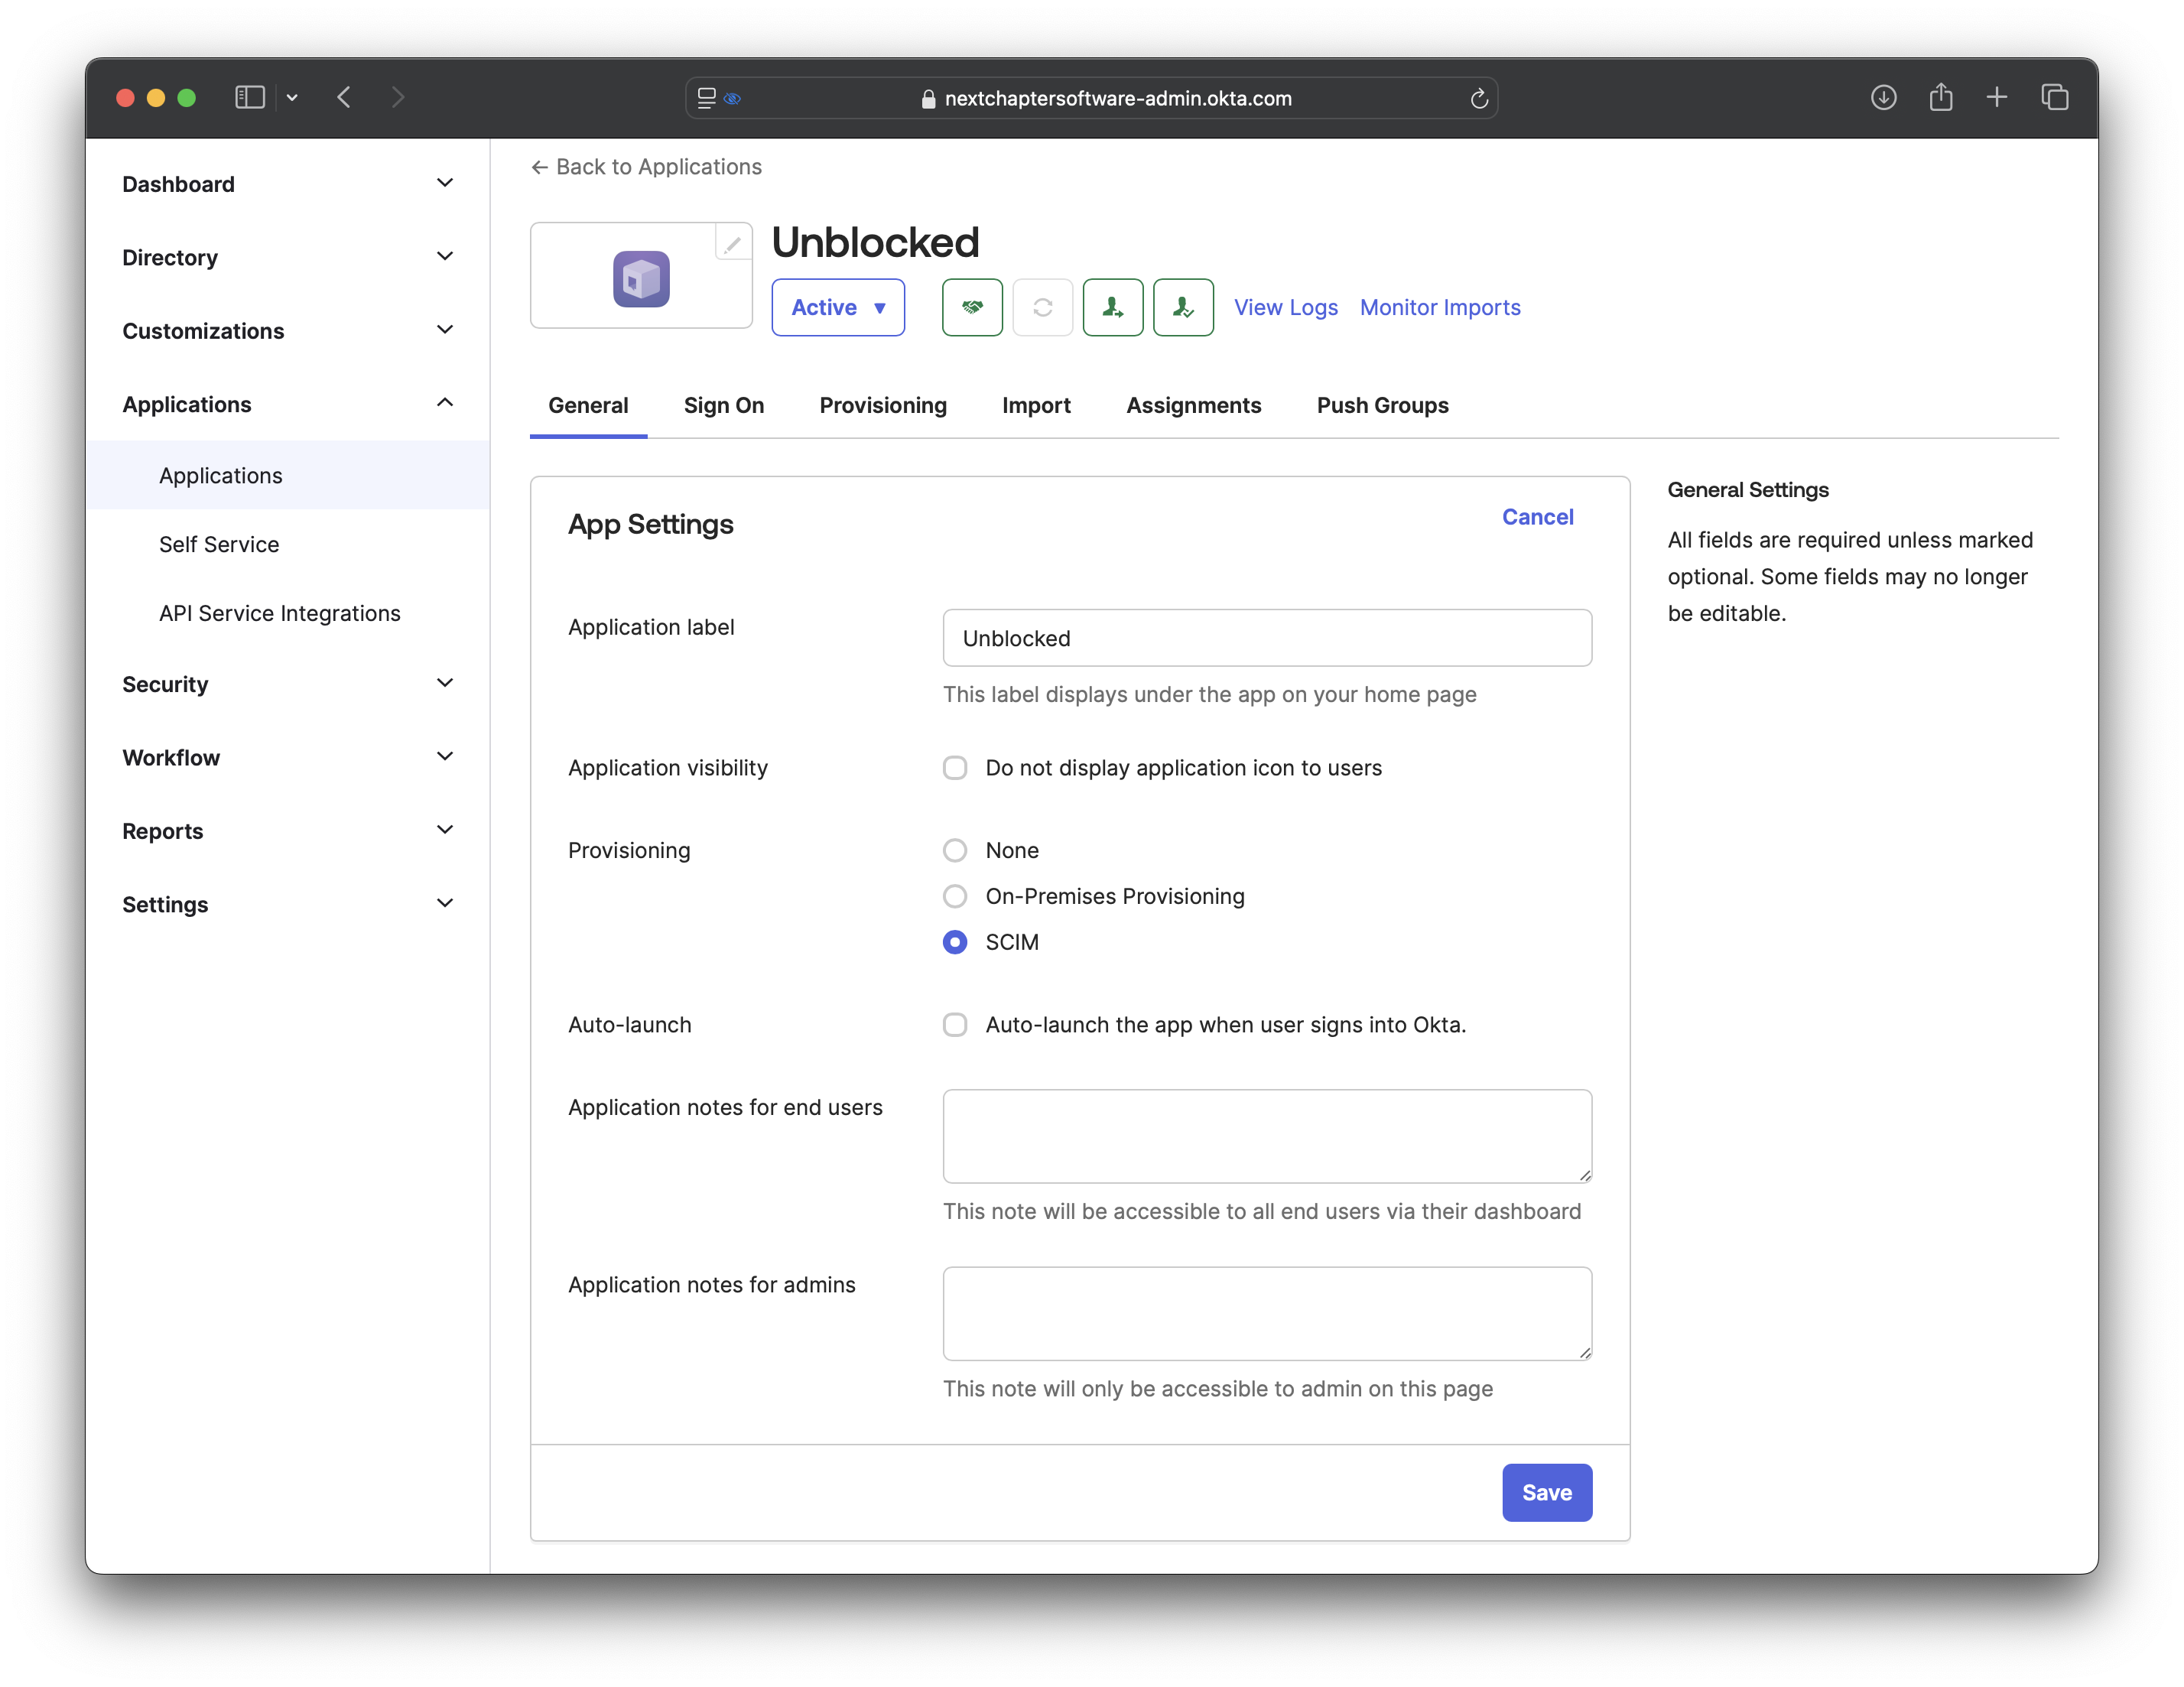Click the Safari share icon
Image resolution: width=2184 pixels, height=1687 pixels.
coord(1940,97)
